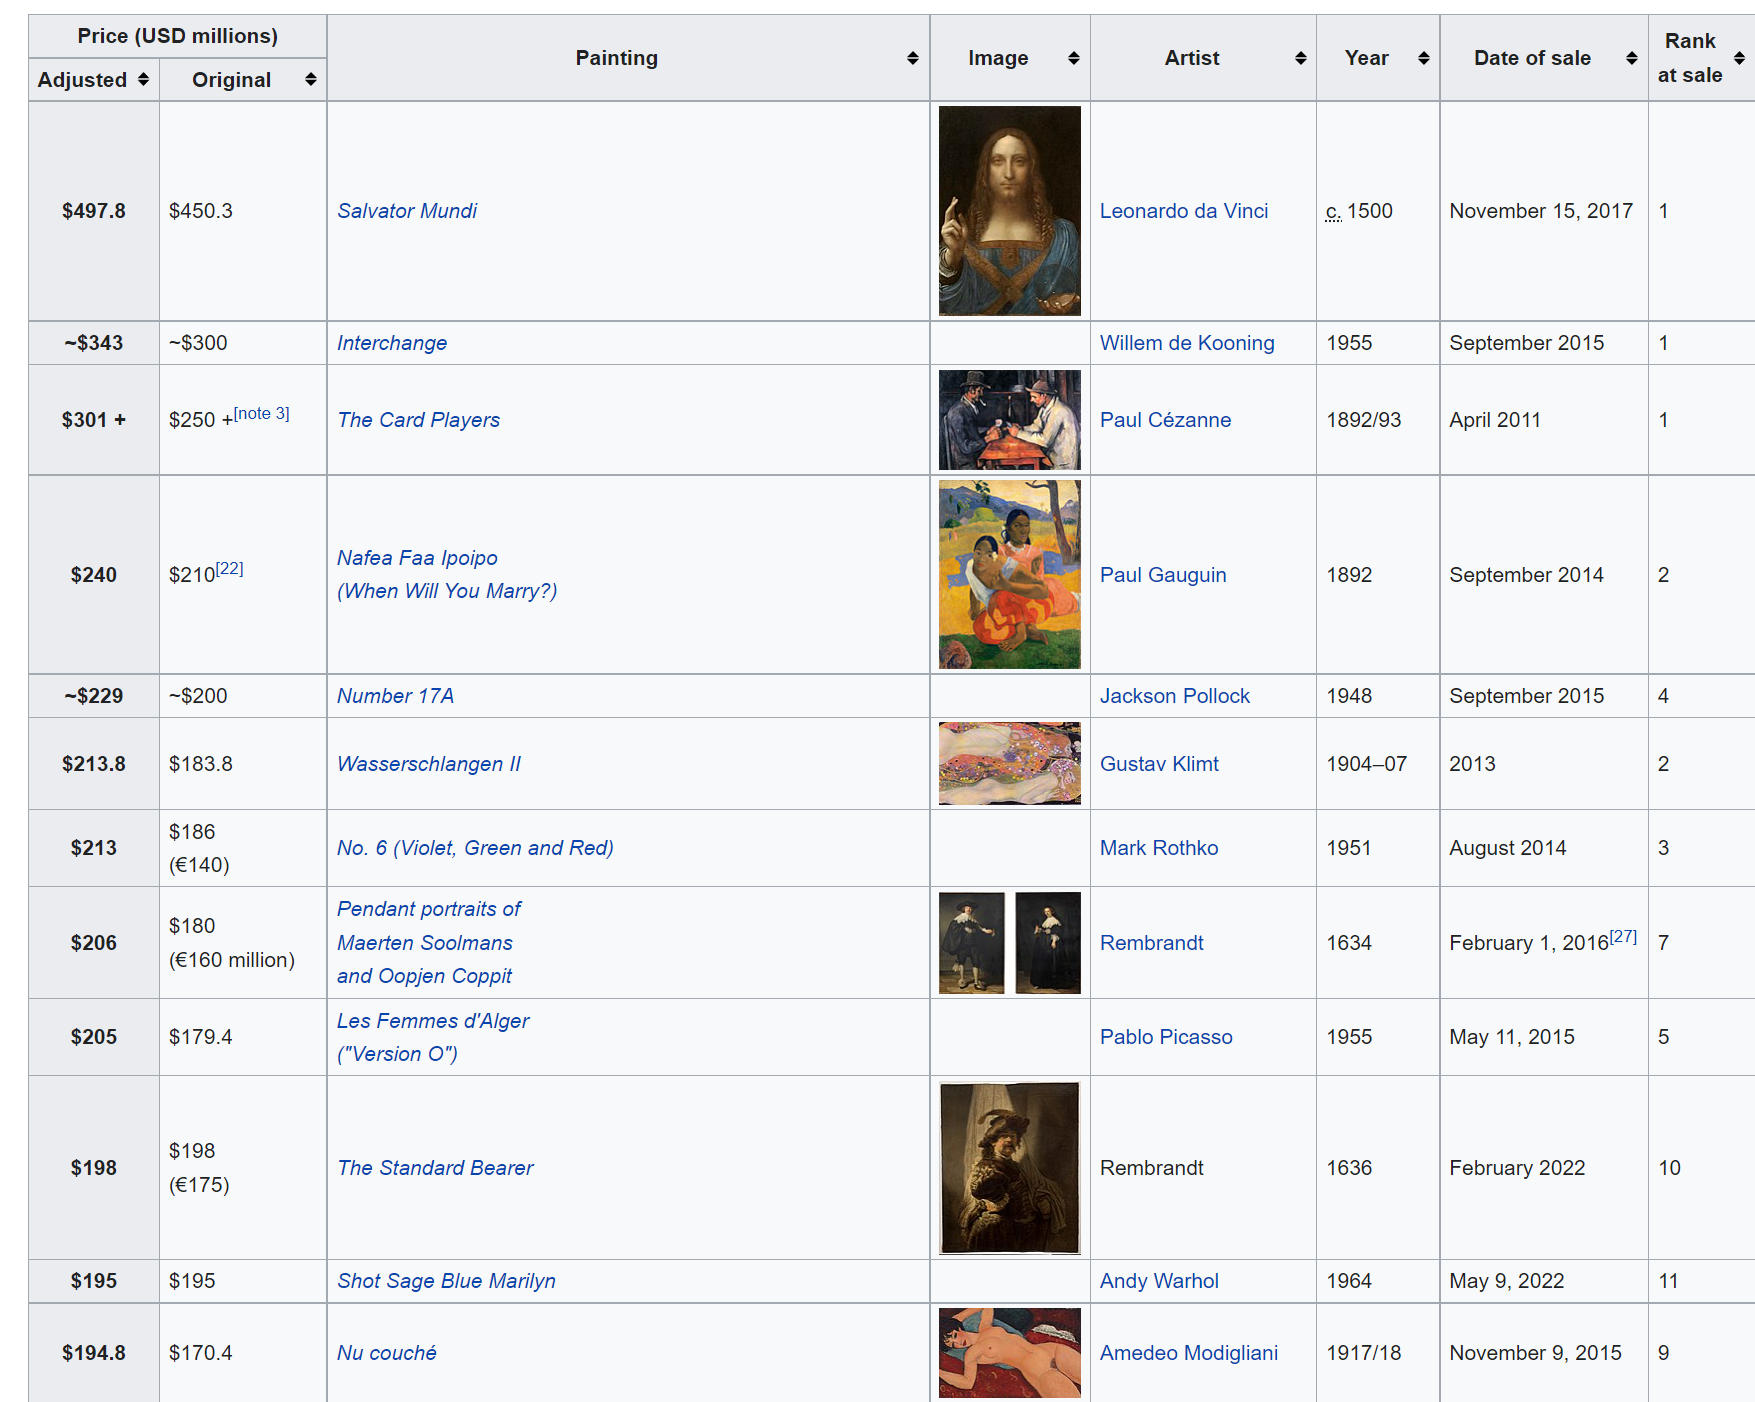The width and height of the screenshot is (1755, 1402).
Task: Click the Salvator Mundi thumbnail image
Action: point(1009,211)
